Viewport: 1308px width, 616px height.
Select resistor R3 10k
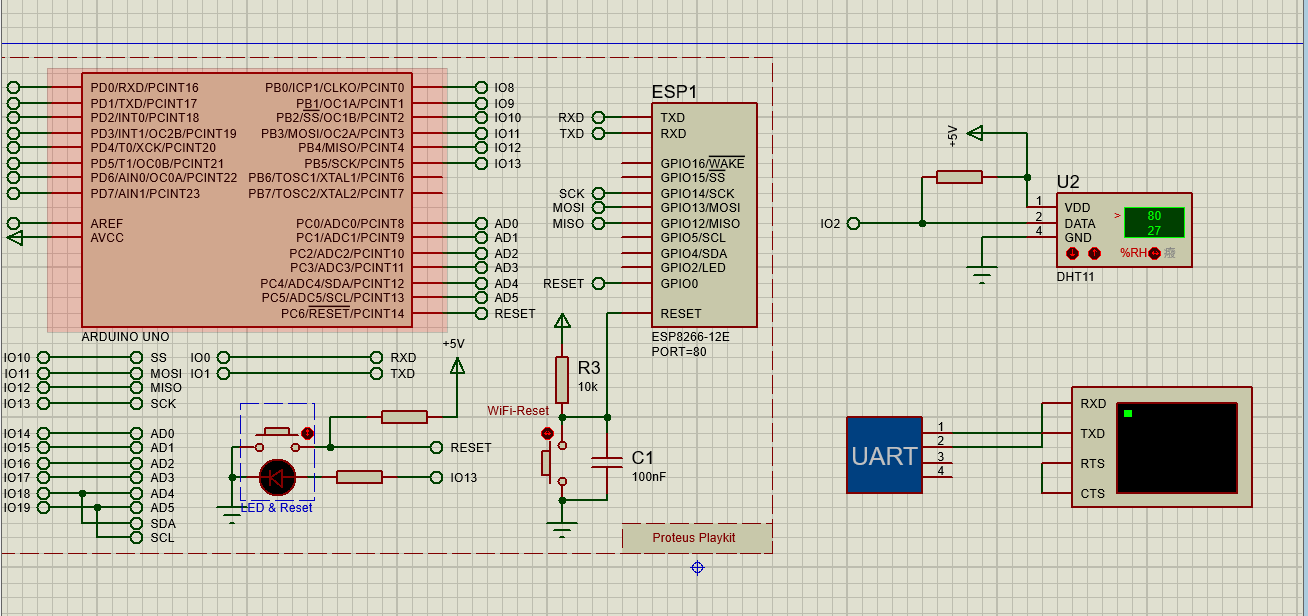(x=562, y=379)
